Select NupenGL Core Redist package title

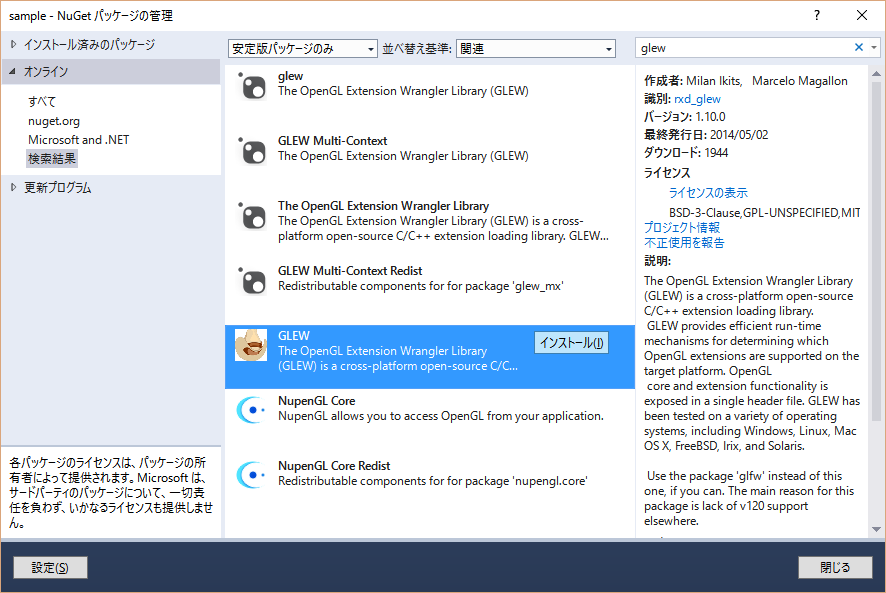[x=334, y=466]
